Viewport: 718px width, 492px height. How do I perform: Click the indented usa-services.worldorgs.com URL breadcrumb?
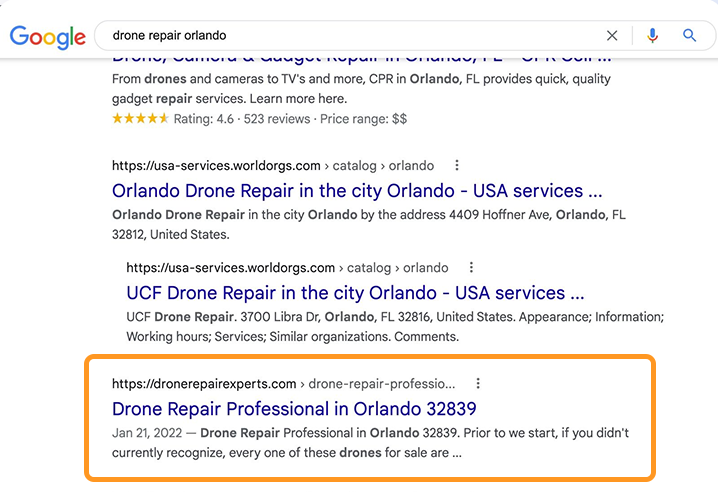tap(287, 268)
